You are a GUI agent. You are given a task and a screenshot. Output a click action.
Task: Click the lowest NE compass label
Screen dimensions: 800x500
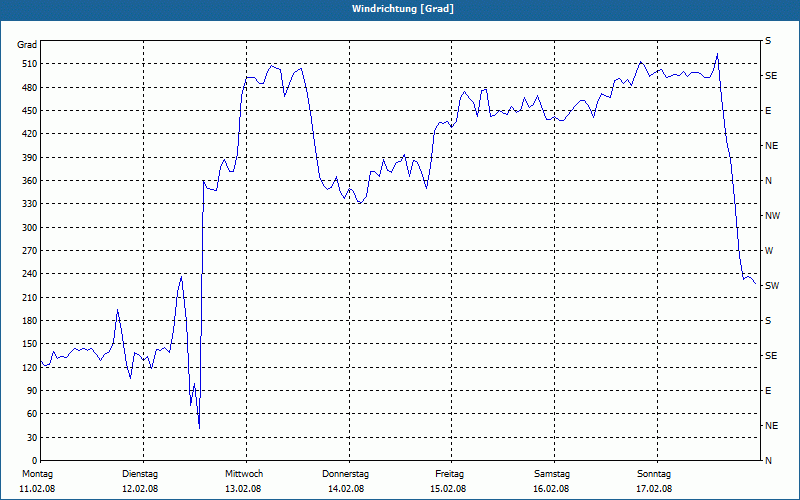click(x=771, y=426)
